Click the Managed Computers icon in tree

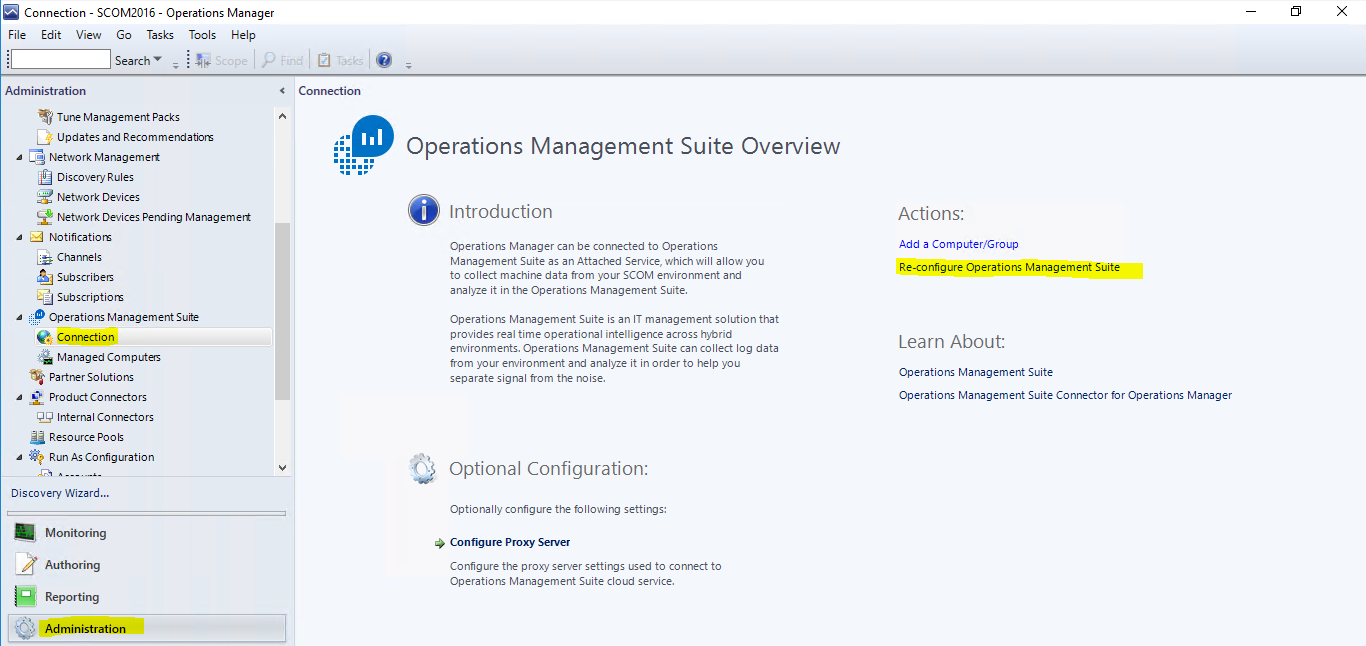coord(45,357)
